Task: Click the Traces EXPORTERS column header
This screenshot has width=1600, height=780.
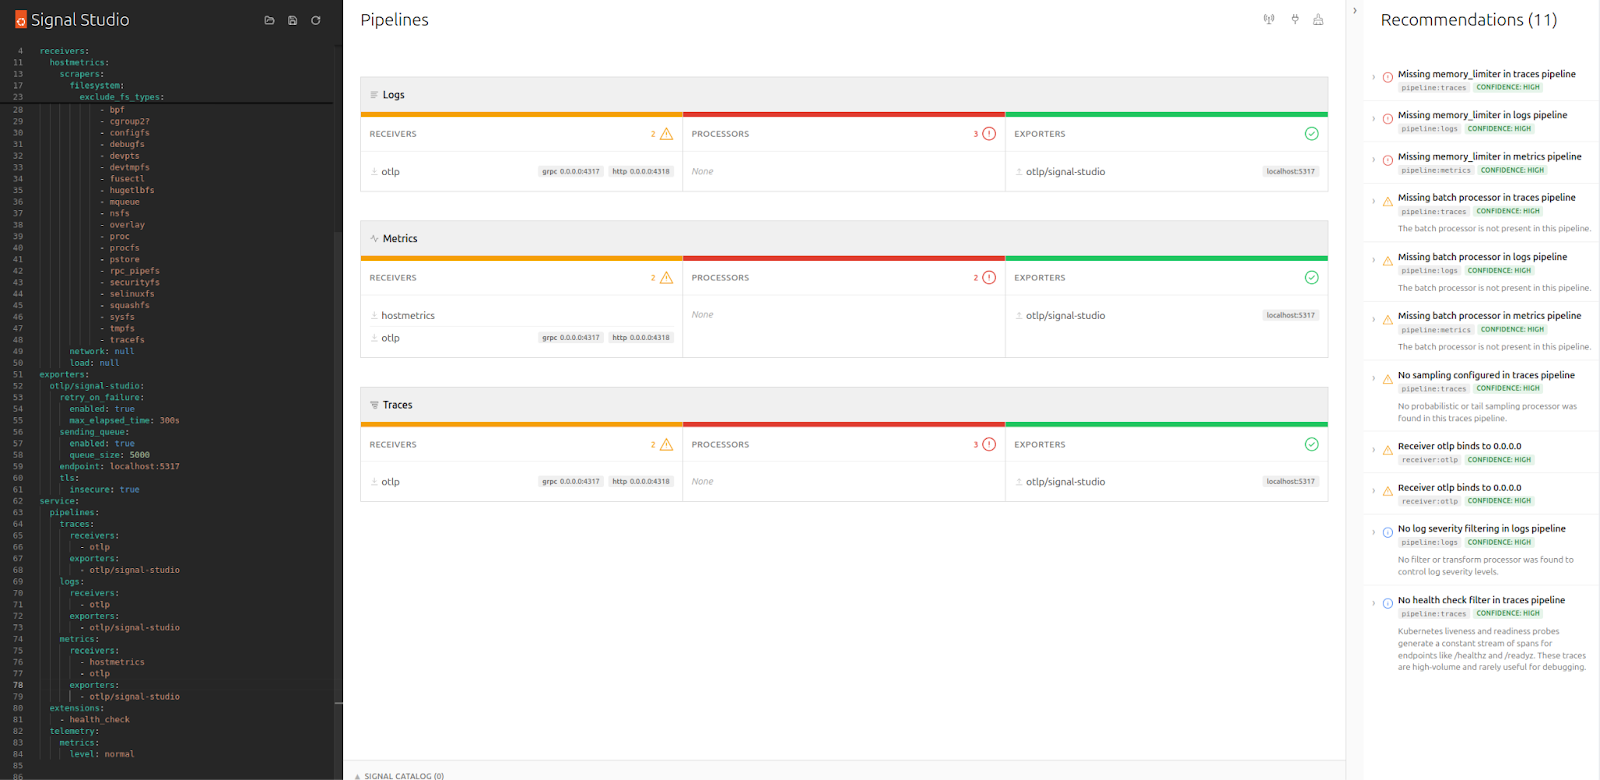Action: point(1040,445)
